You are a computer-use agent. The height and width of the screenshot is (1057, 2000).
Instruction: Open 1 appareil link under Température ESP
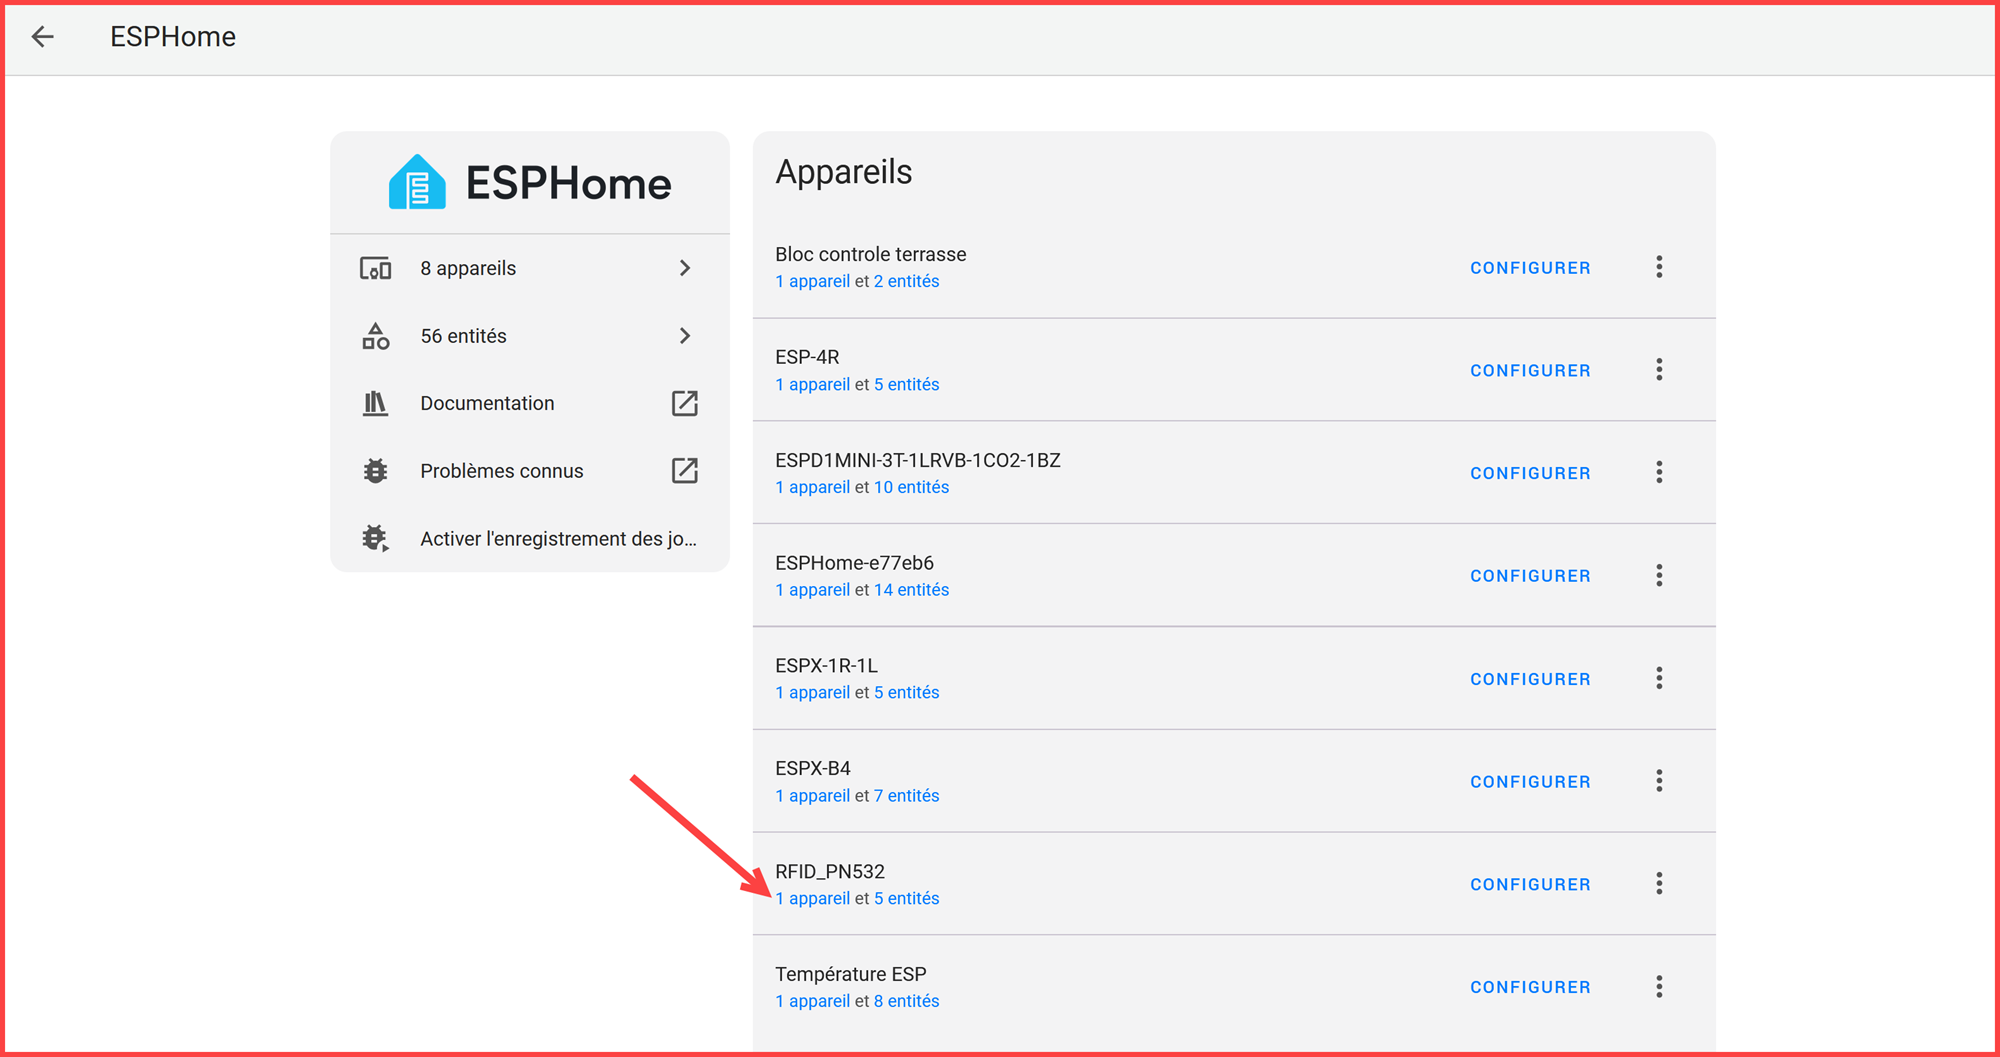[813, 1001]
